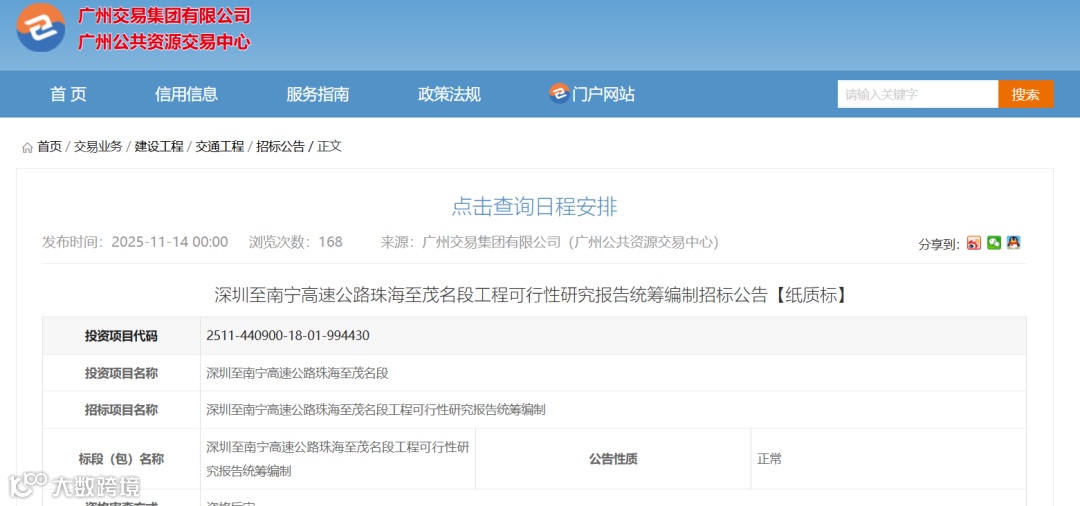
Task: Go to 交通工程 breadcrumb link
Action: (x=220, y=147)
